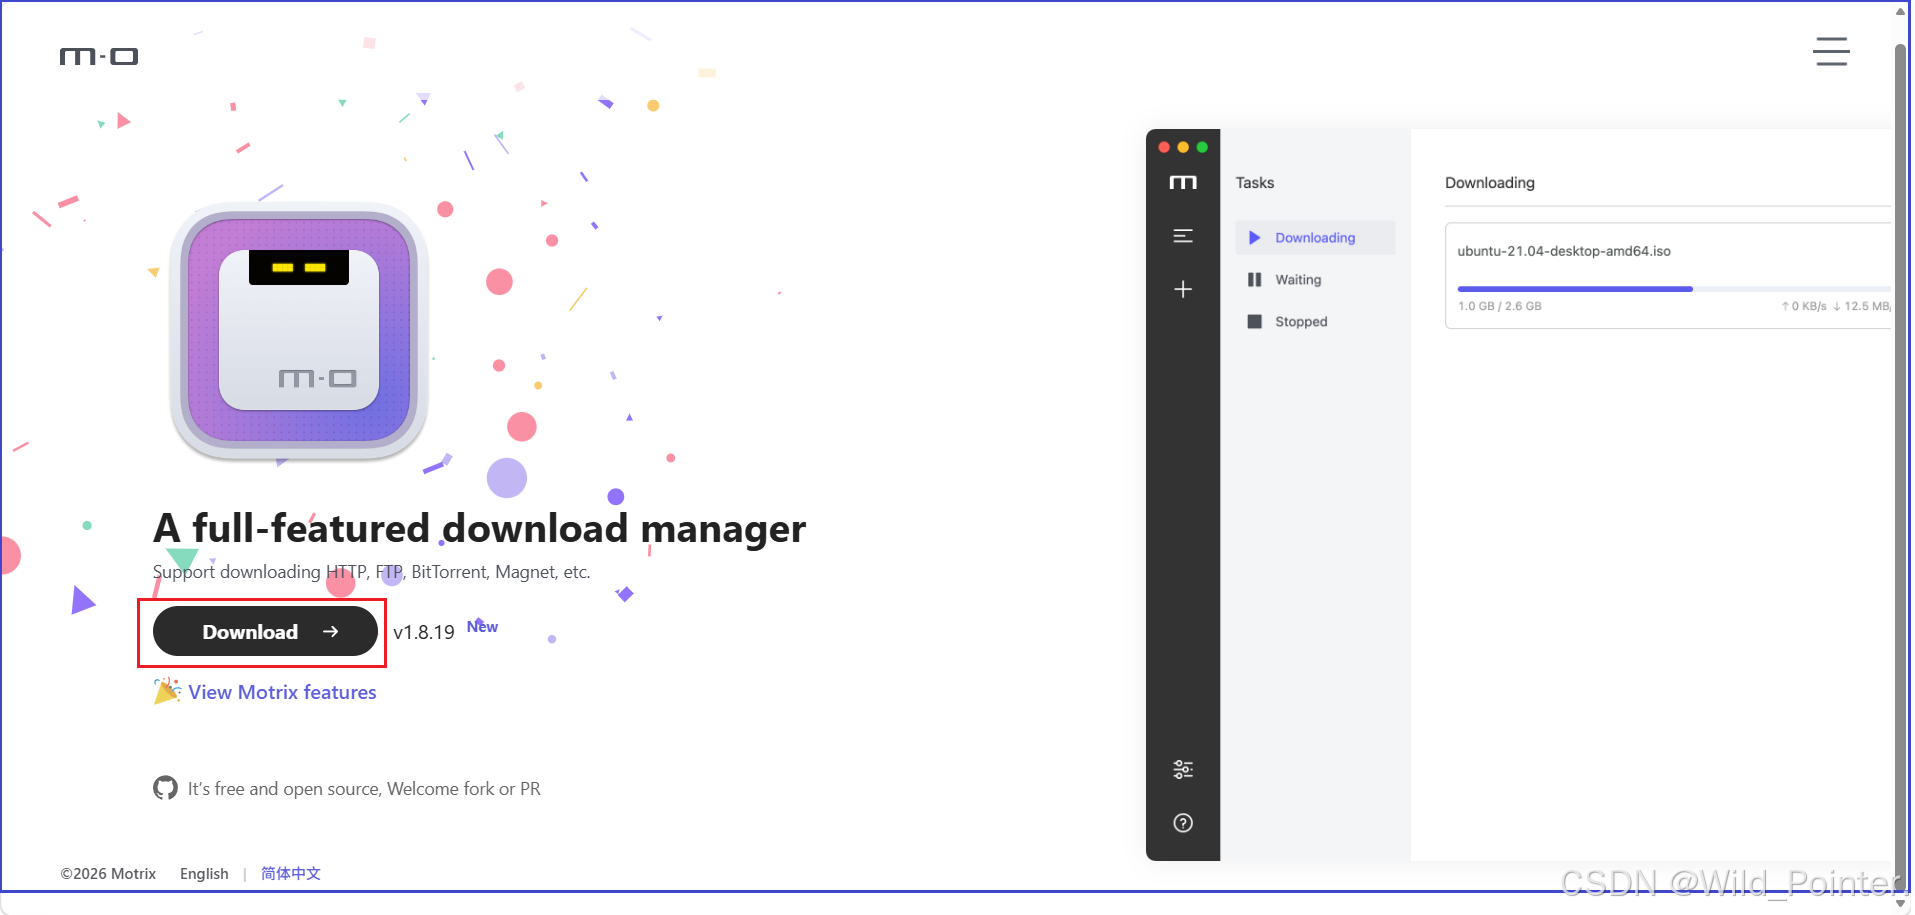Select the Waiting tasks tab
The image size is (1915, 915).
1315,280
